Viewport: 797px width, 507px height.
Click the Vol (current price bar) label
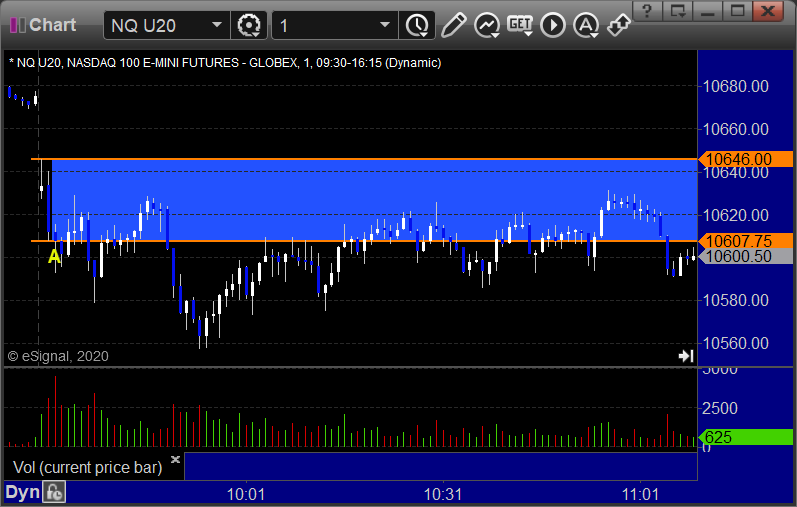87,467
